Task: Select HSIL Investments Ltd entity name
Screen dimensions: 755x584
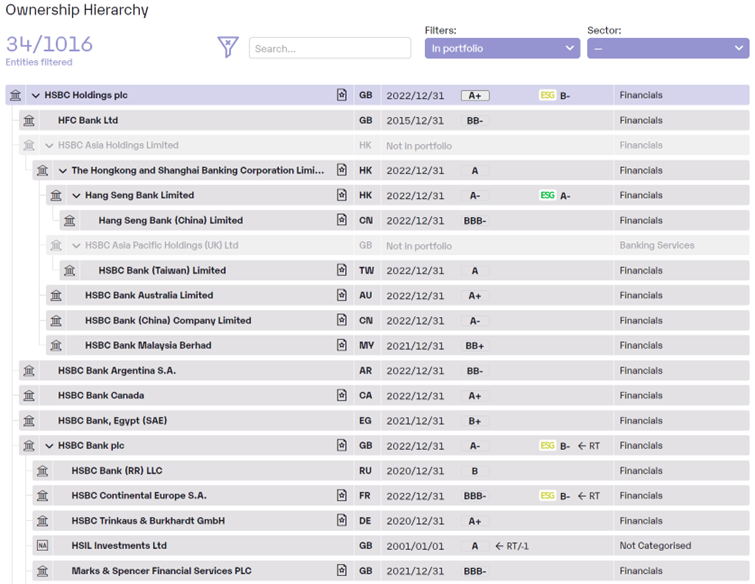Action: (119, 546)
